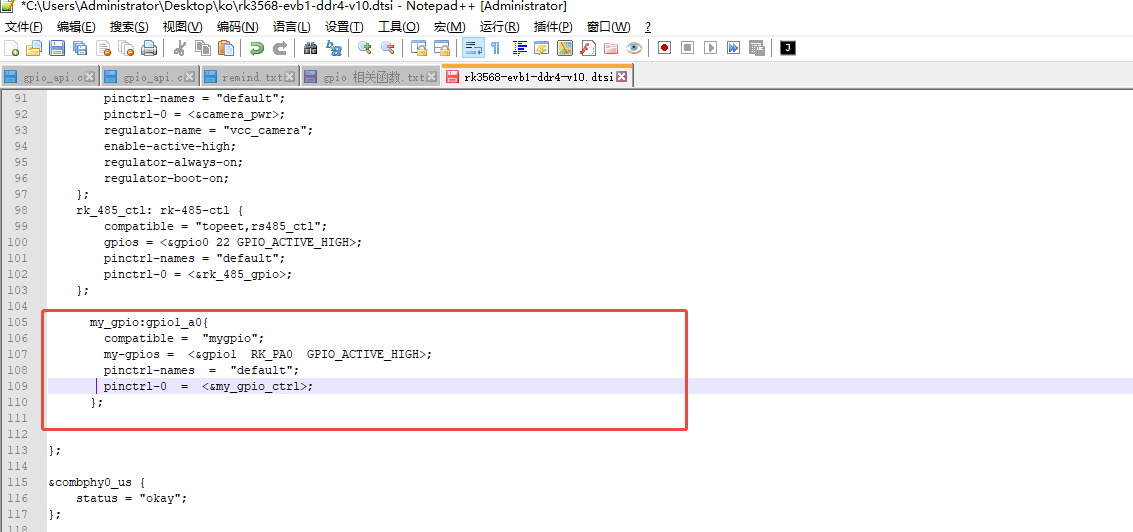Toggle synchronized vertical scrolling

tap(419, 48)
